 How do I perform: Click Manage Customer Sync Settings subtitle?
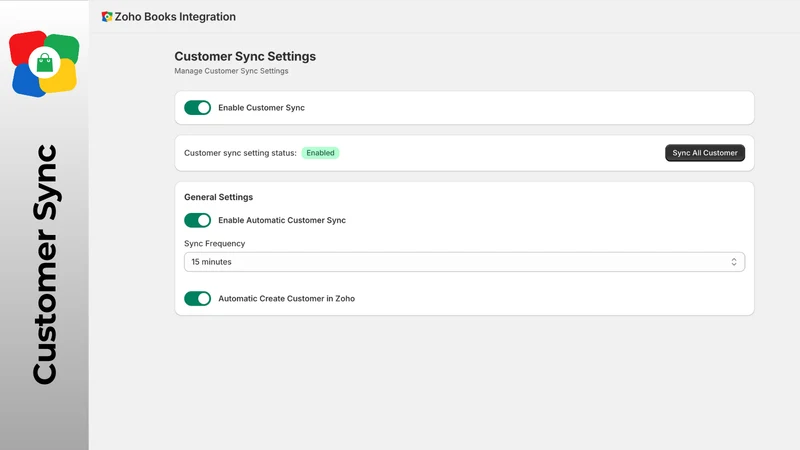(231, 71)
